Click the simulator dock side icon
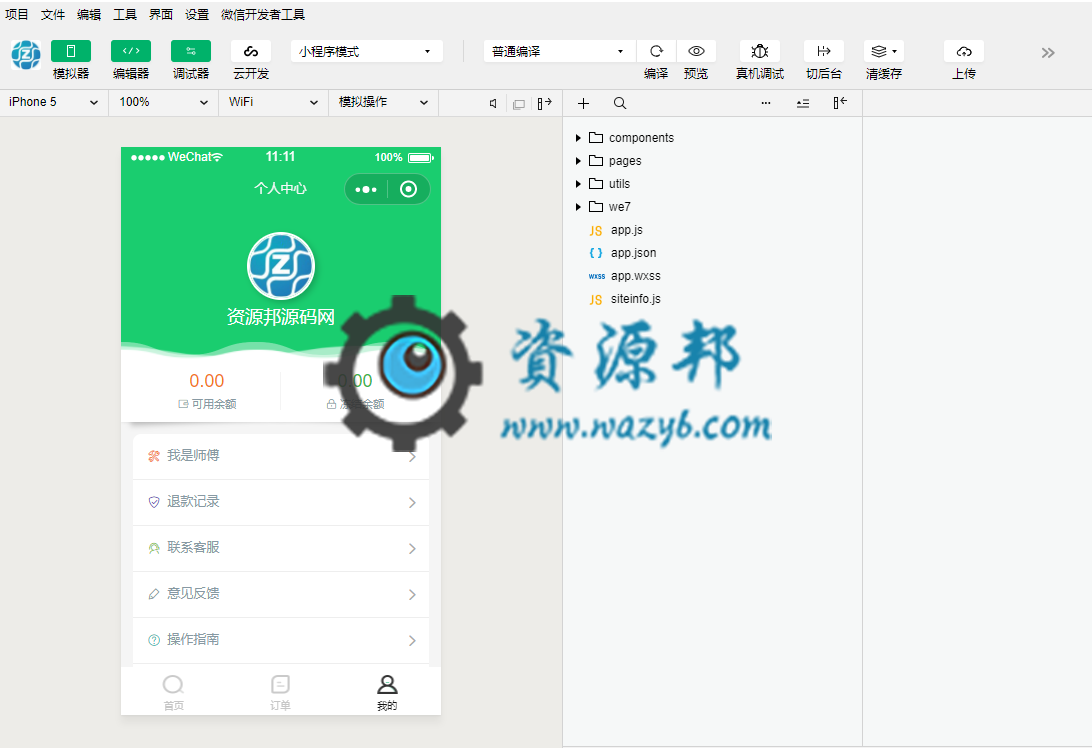Viewport: 1092px width, 748px height. pos(545,104)
